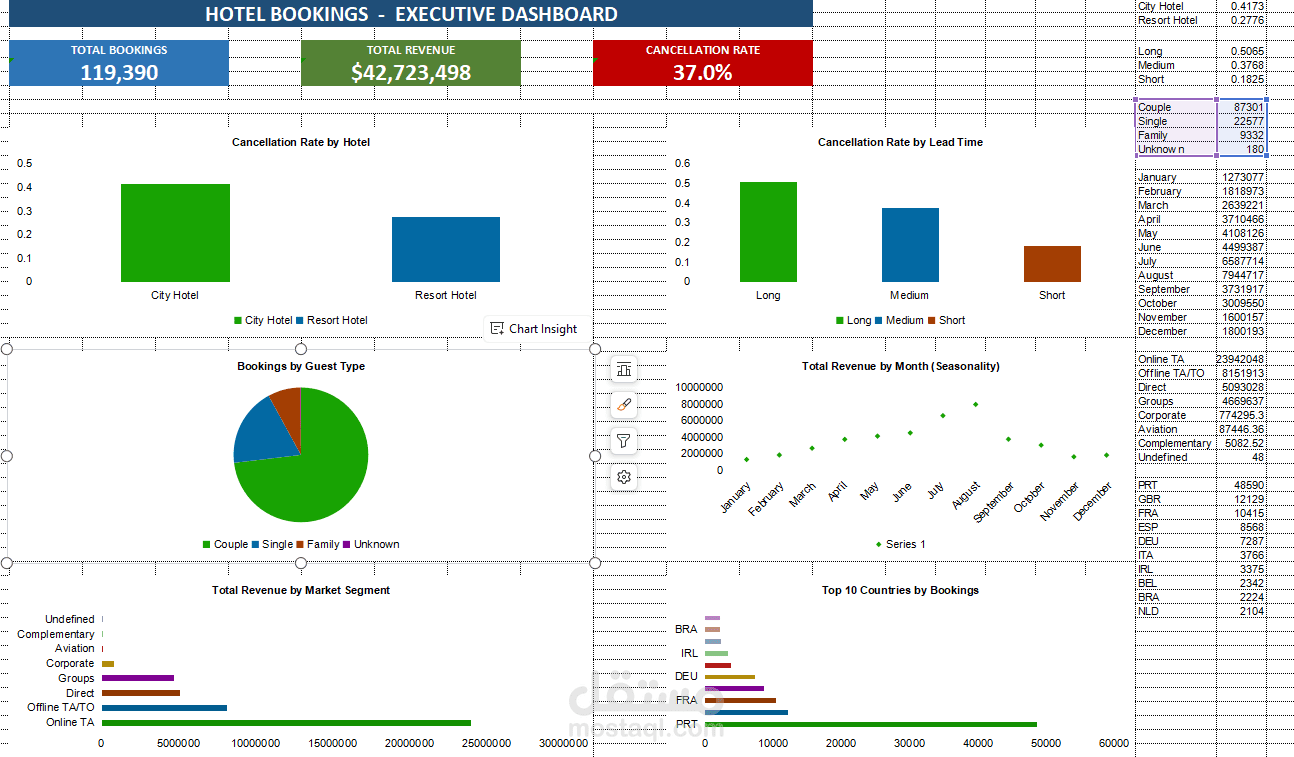Select the Groups revenue bar

[x=138, y=678]
